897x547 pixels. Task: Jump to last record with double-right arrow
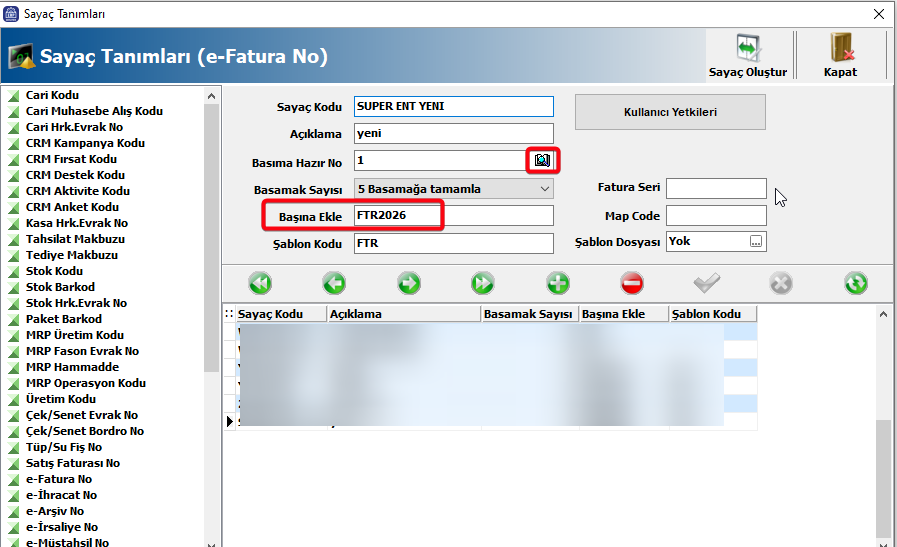pos(483,283)
